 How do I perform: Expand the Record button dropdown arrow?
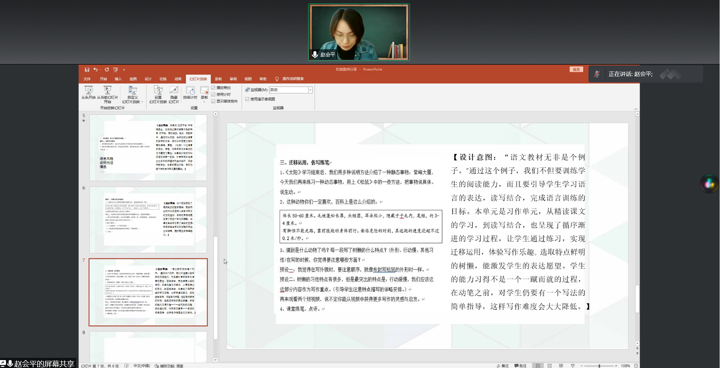pos(204,102)
